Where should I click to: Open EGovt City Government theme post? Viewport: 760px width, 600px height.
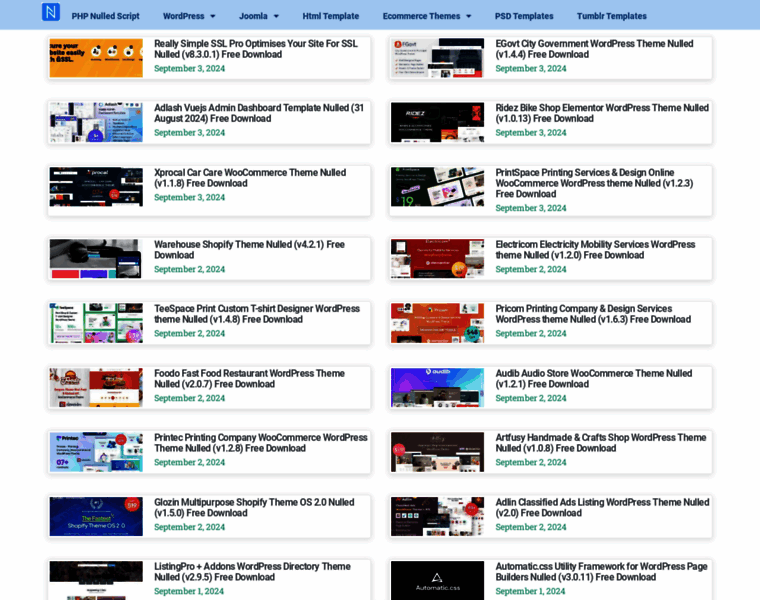tap(594, 49)
